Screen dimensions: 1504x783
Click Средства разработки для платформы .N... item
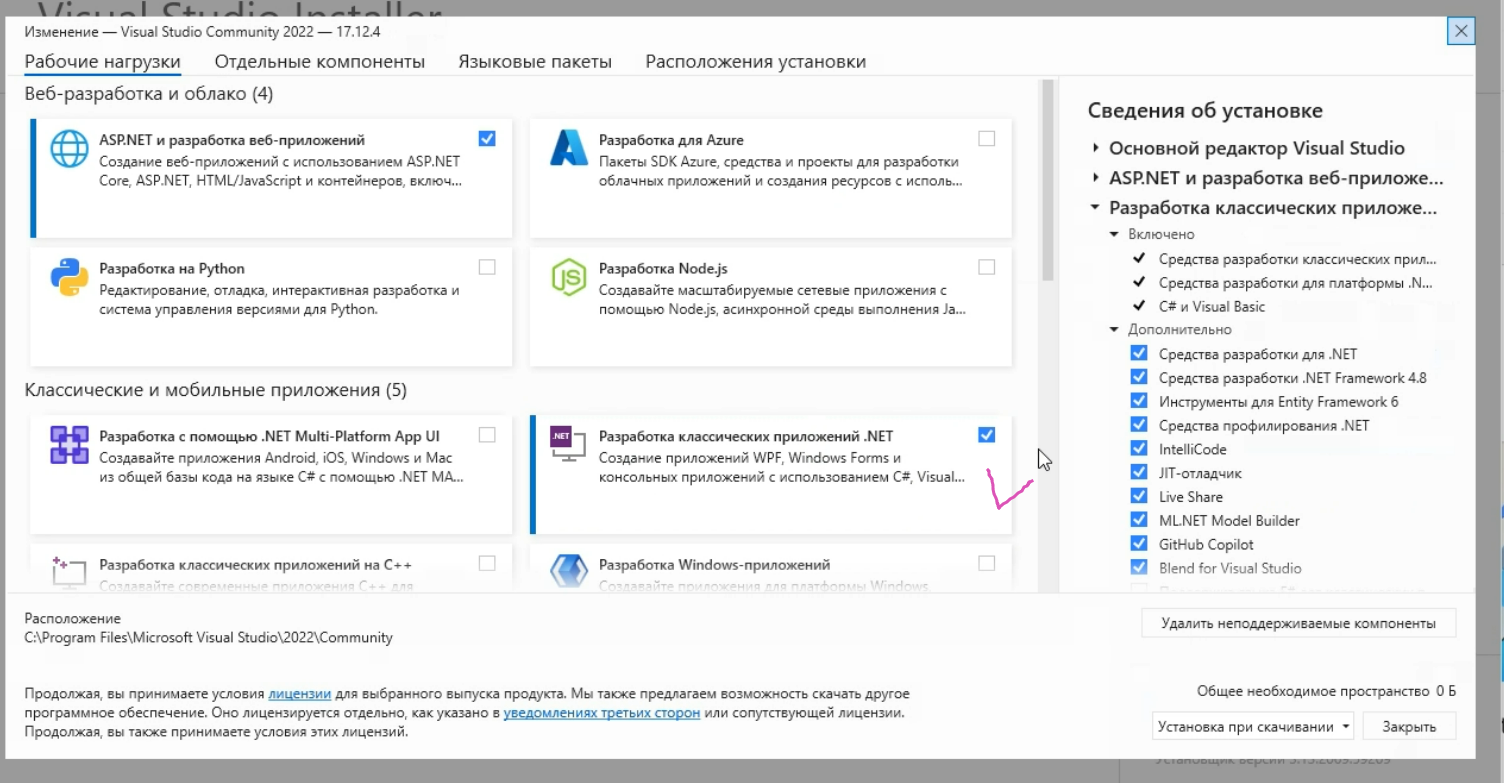(x=1296, y=283)
